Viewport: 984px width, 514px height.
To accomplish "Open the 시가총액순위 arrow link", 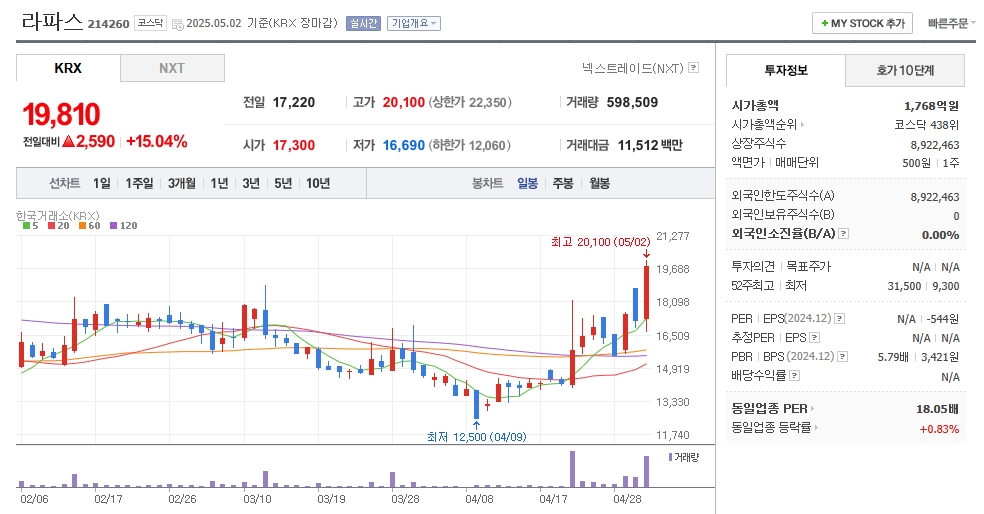I will click(802, 125).
